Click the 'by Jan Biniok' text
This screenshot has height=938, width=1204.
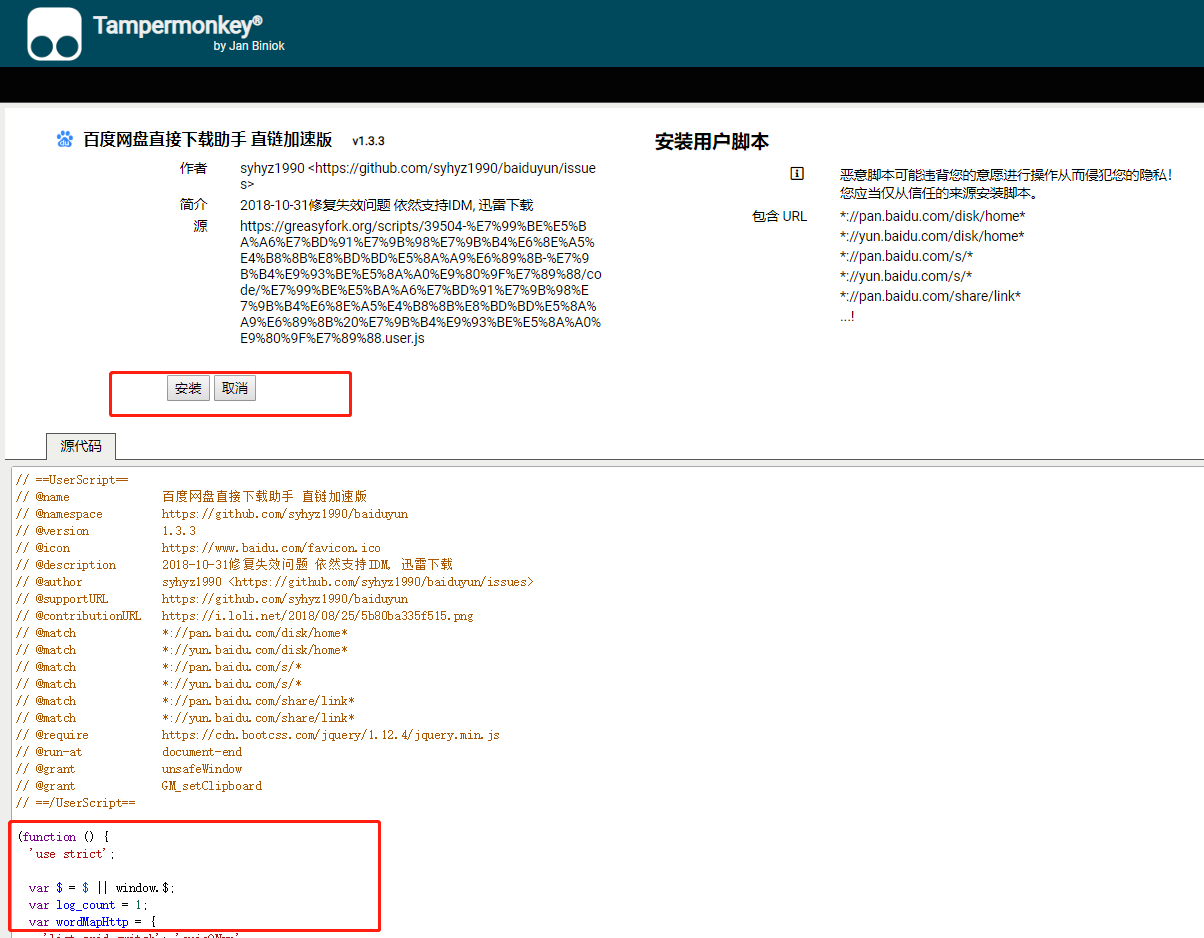click(249, 46)
